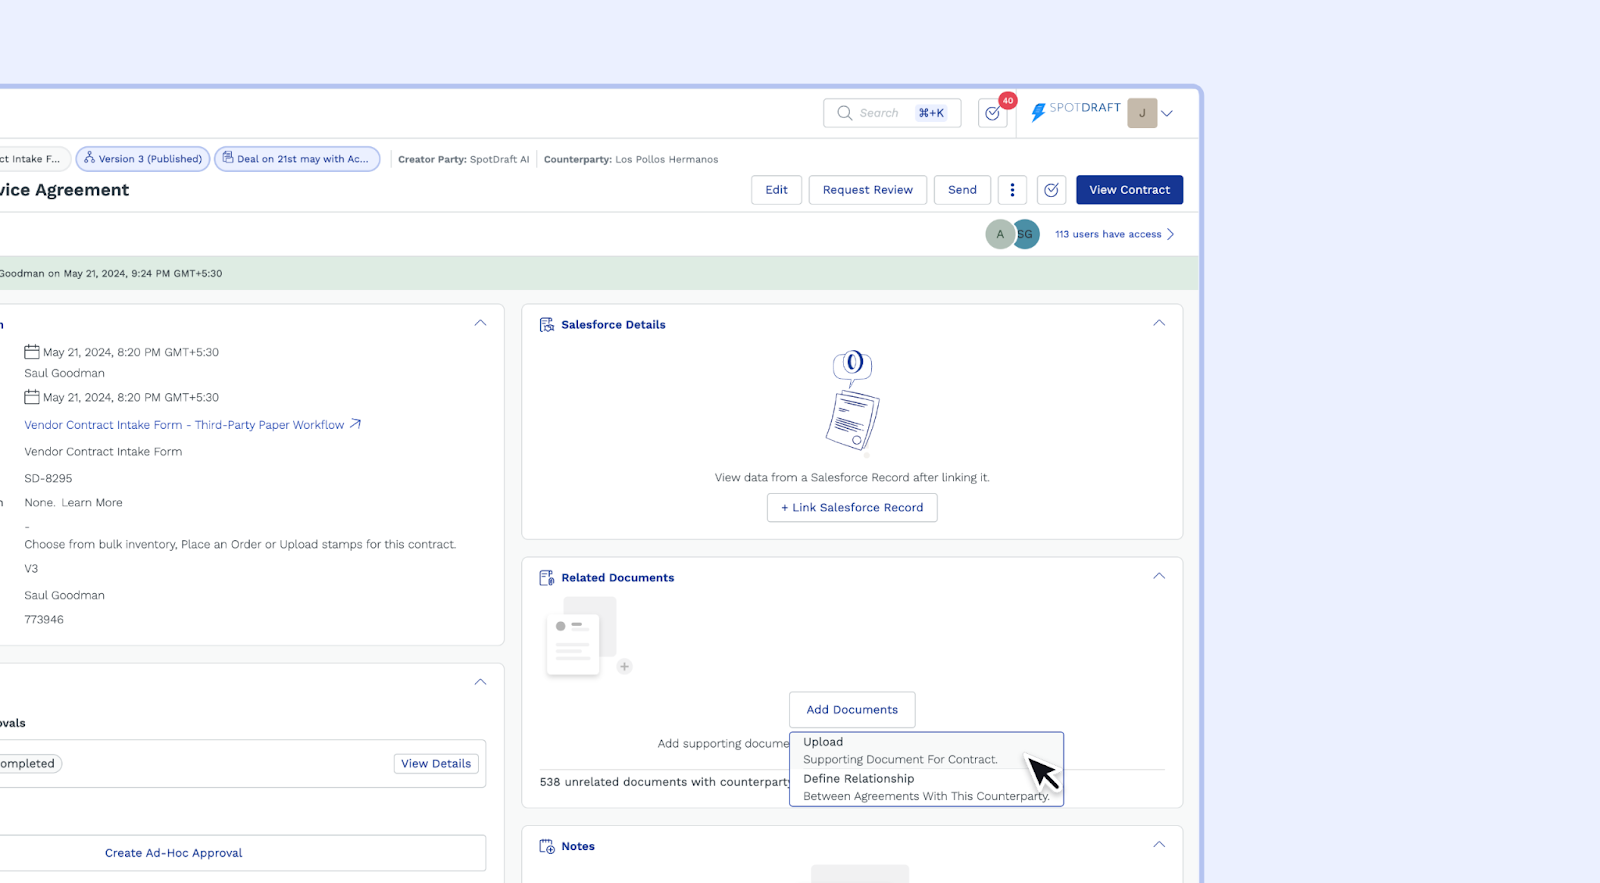Viewport: 1600px width, 883px height.
Task: Click the checklist icon beside View Contract
Action: (1051, 190)
